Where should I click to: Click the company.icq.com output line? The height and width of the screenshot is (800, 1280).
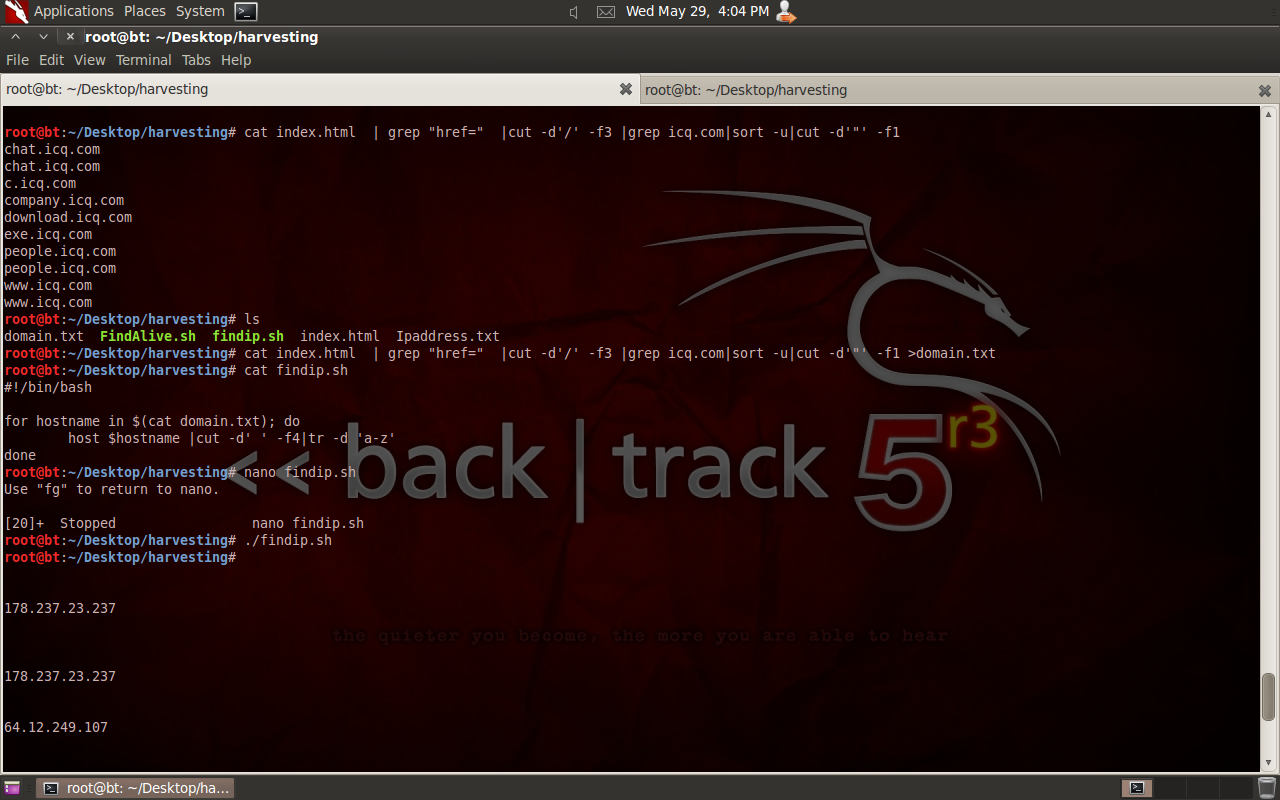coord(64,200)
